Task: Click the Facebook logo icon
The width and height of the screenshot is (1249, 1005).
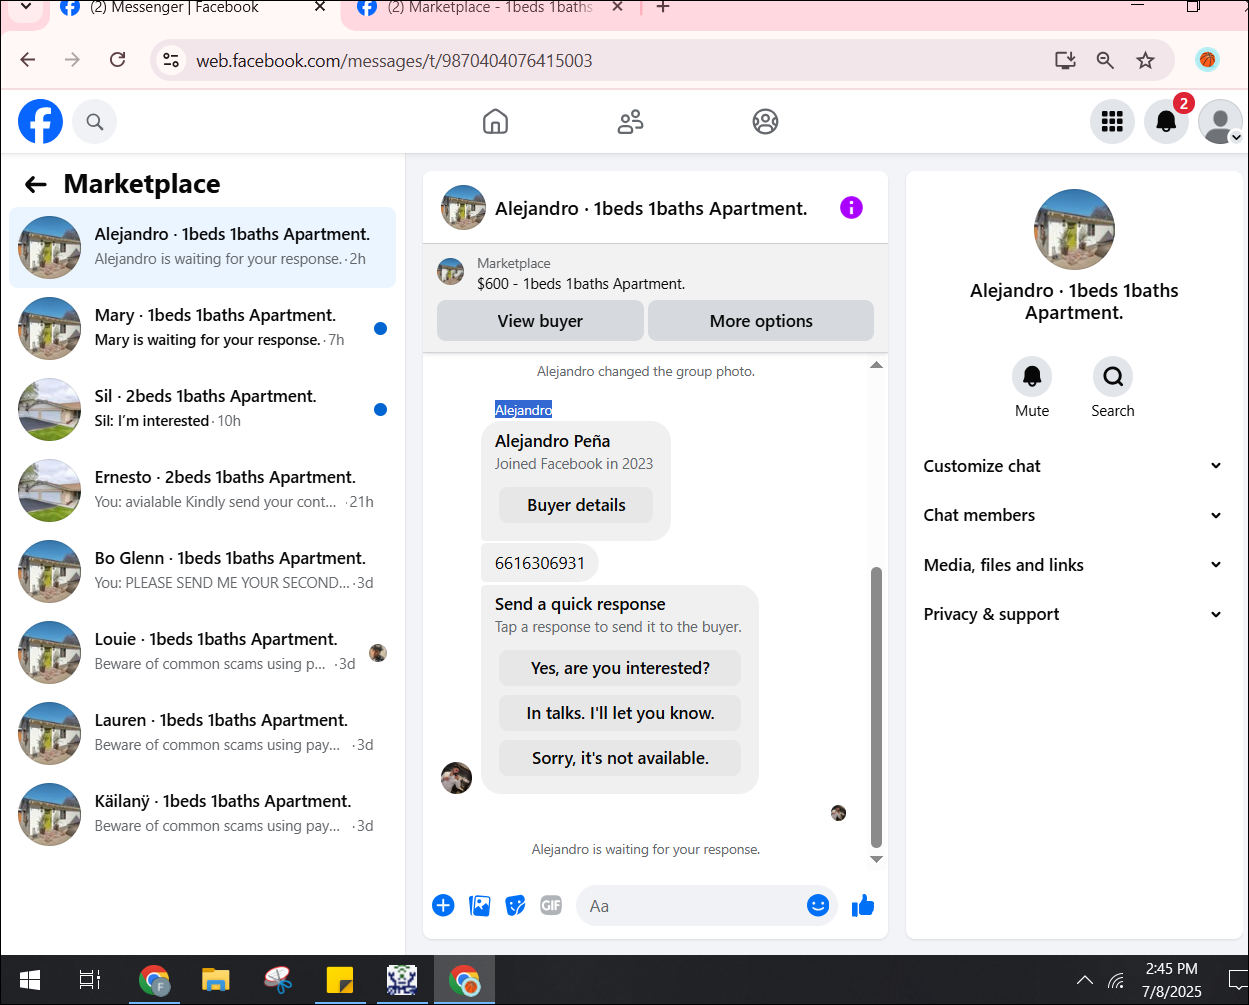Action: click(x=40, y=122)
